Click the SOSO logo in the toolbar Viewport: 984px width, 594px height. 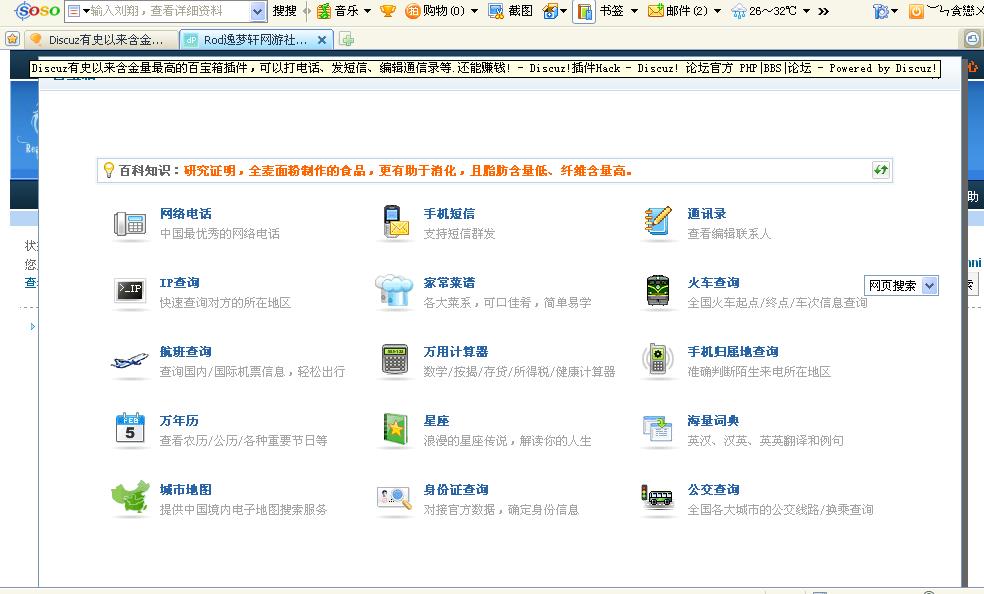[x=37, y=11]
